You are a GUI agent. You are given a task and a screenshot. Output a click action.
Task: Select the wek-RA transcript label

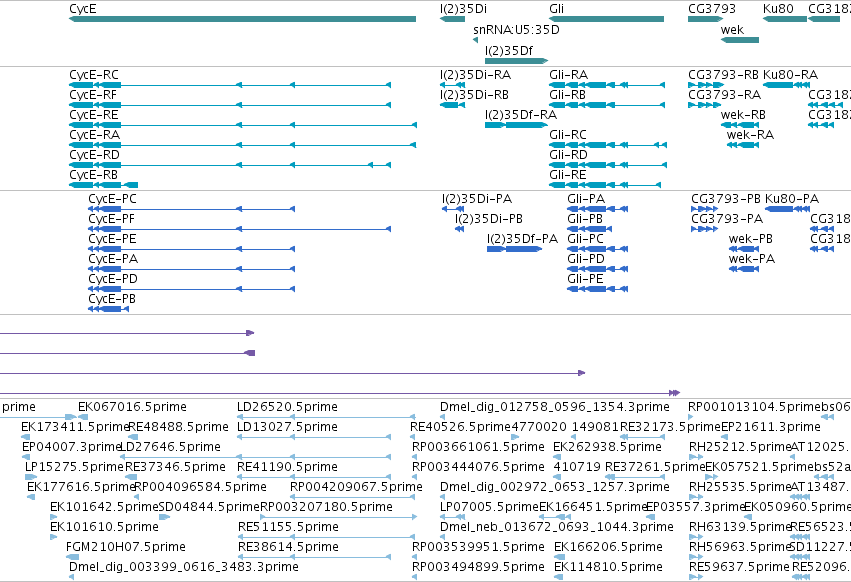[x=751, y=135]
